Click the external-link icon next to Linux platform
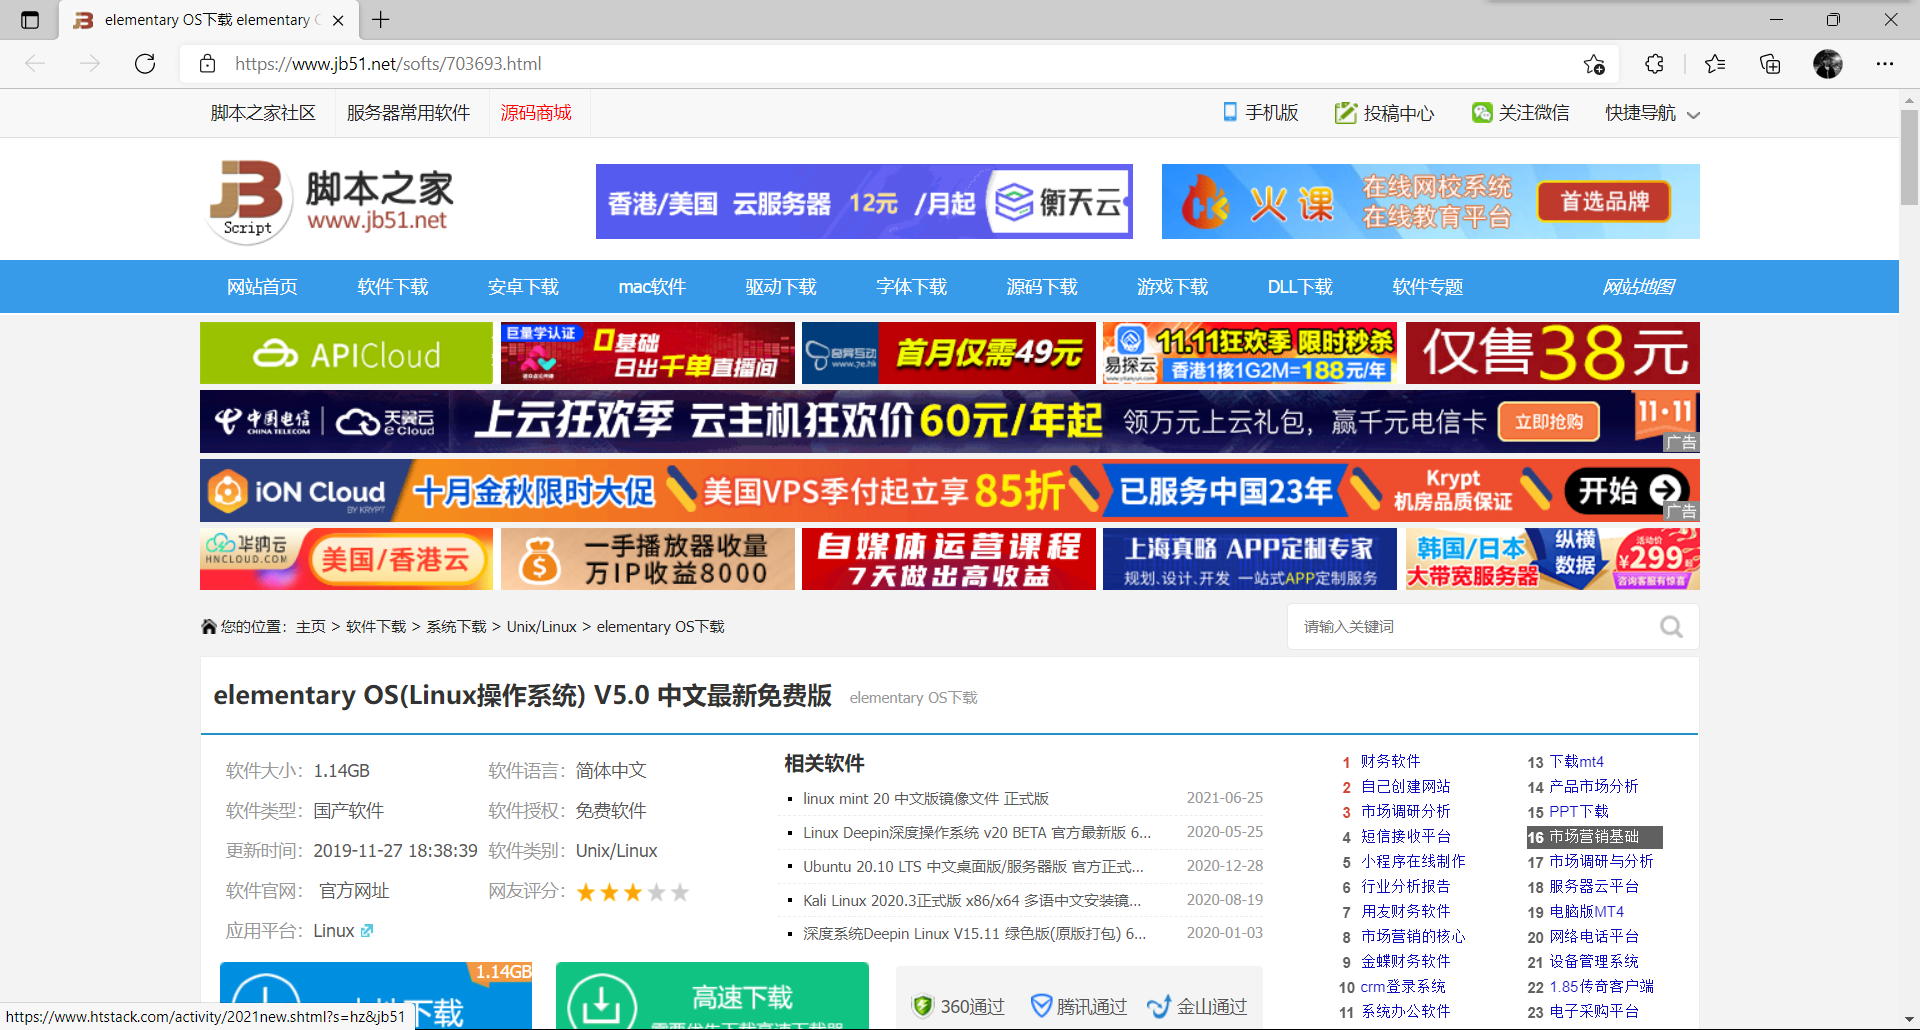This screenshot has height=1030, width=1920. click(x=366, y=930)
